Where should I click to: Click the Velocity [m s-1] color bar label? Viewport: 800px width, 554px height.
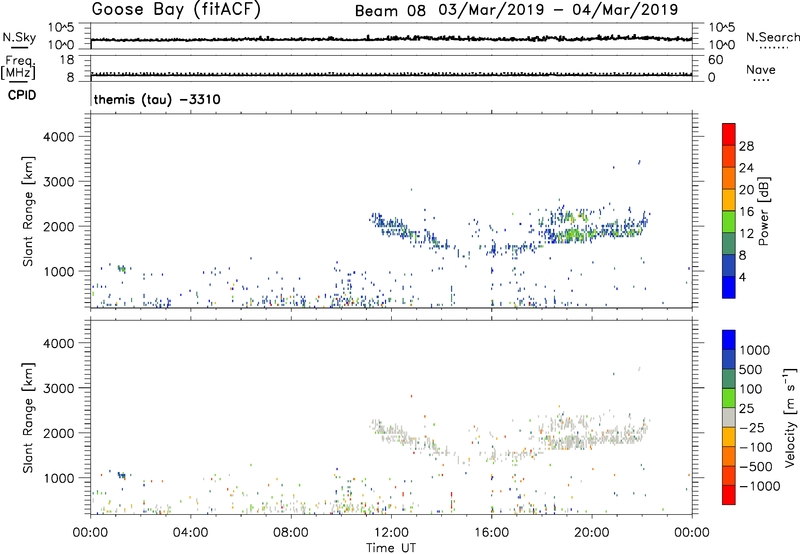coord(790,417)
